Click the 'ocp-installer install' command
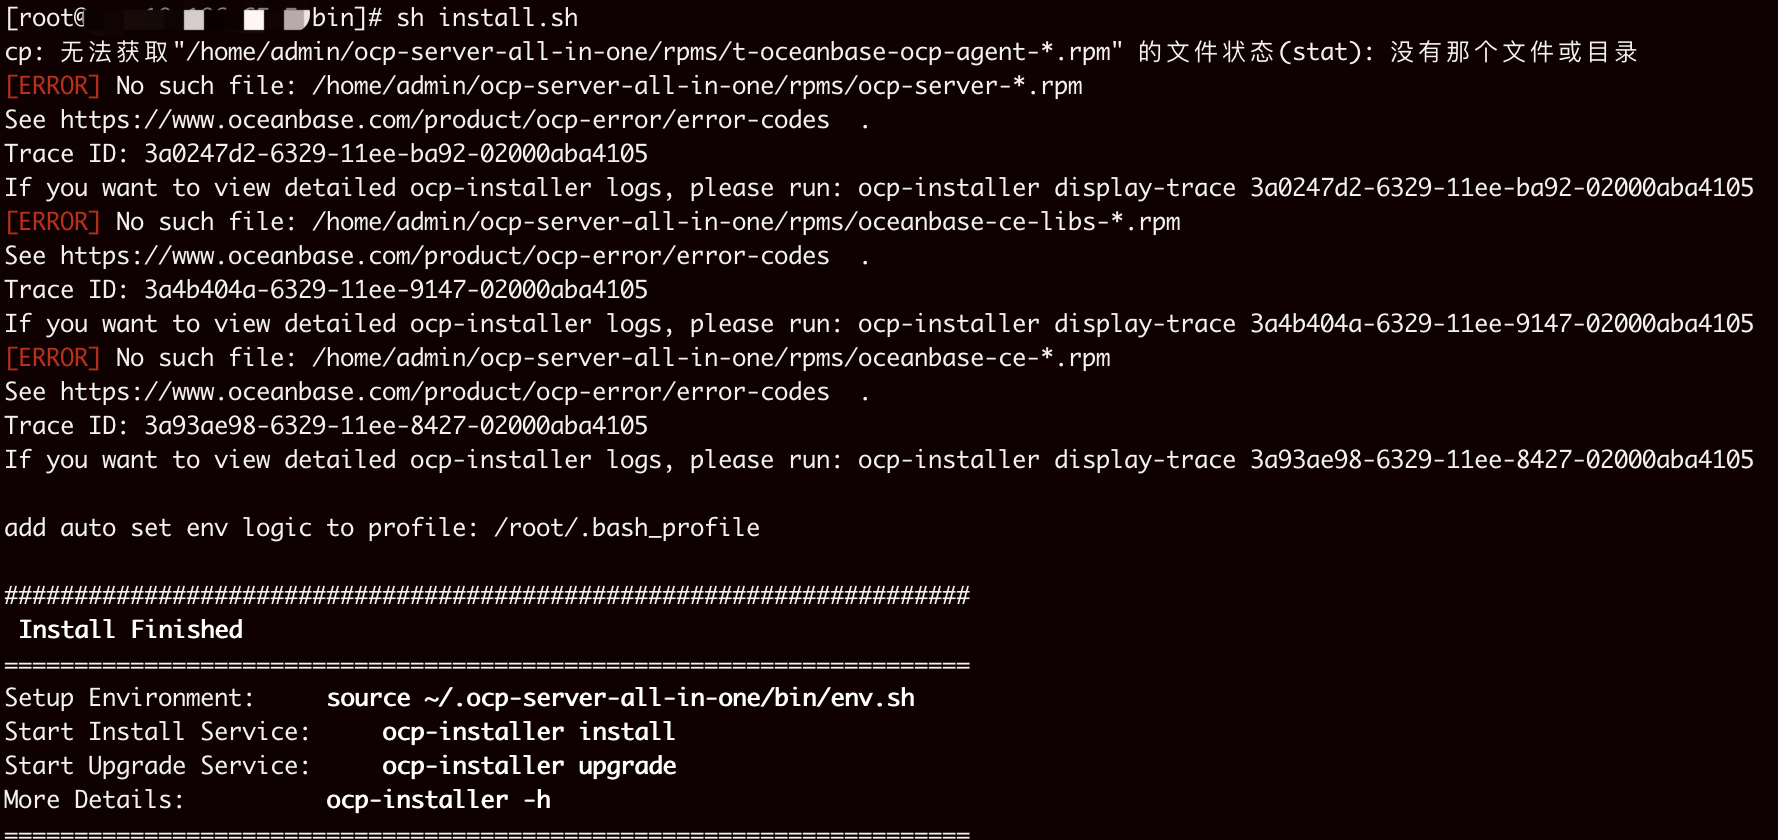This screenshot has width=1778, height=840. pyautogui.click(x=529, y=732)
